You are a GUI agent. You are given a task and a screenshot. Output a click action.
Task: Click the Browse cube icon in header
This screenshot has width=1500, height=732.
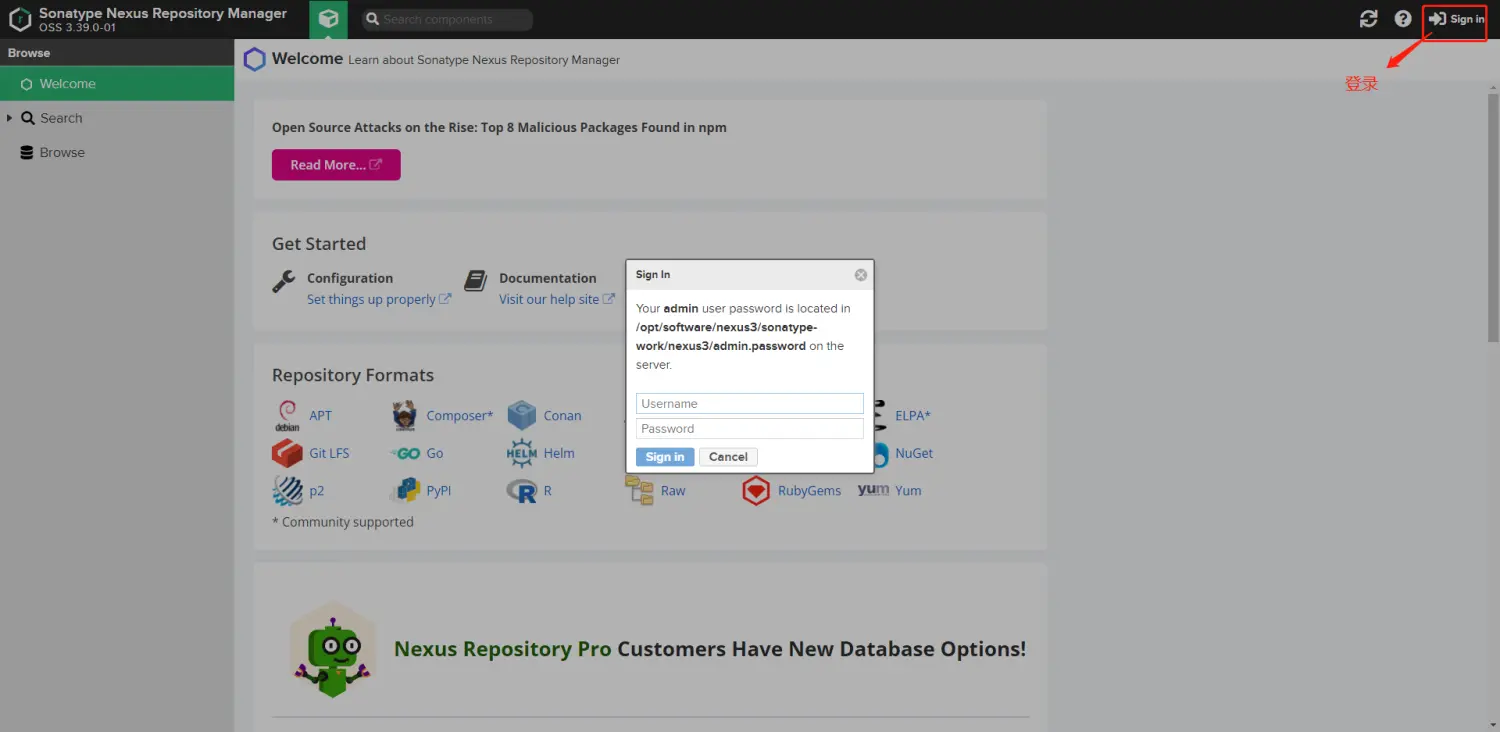[x=328, y=19]
